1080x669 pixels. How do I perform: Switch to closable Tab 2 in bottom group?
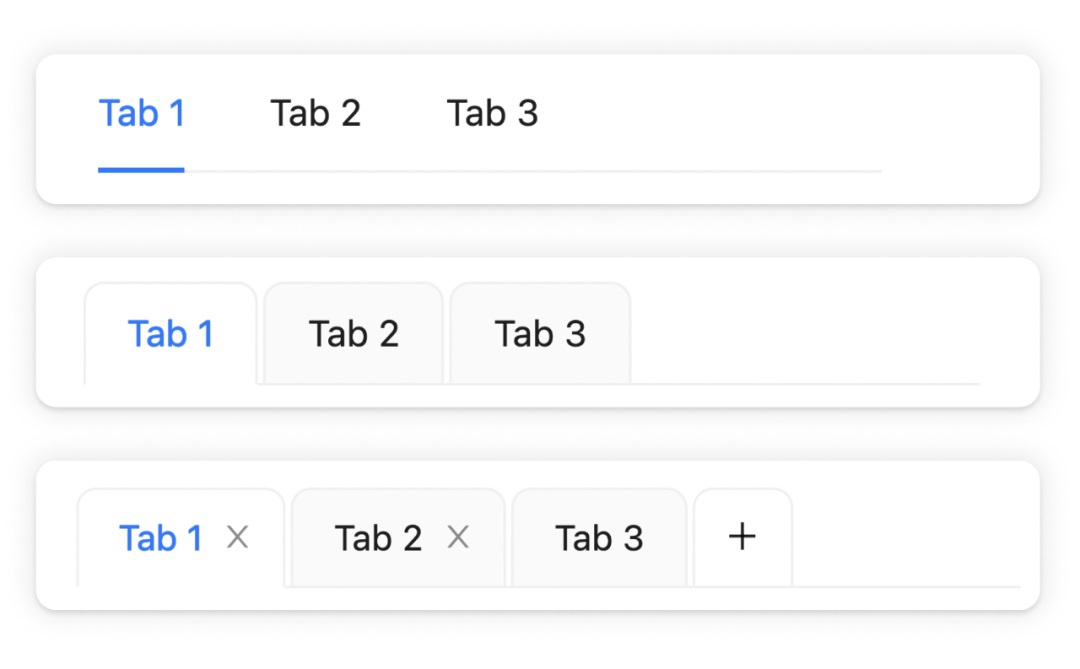pos(378,538)
